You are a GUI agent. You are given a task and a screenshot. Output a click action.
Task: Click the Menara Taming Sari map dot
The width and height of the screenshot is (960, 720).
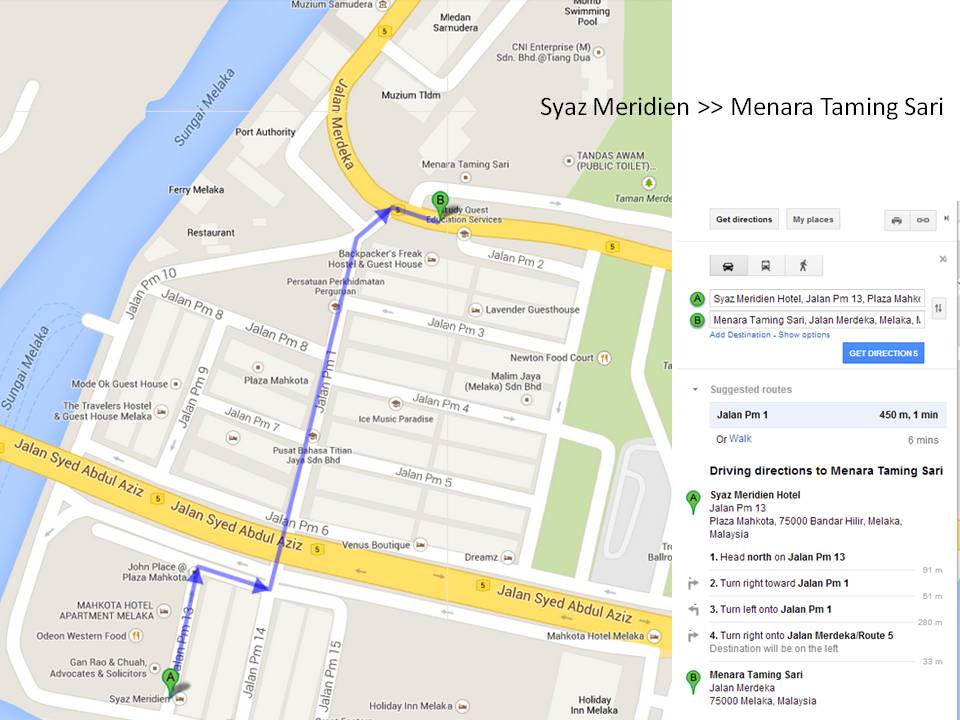click(x=466, y=178)
